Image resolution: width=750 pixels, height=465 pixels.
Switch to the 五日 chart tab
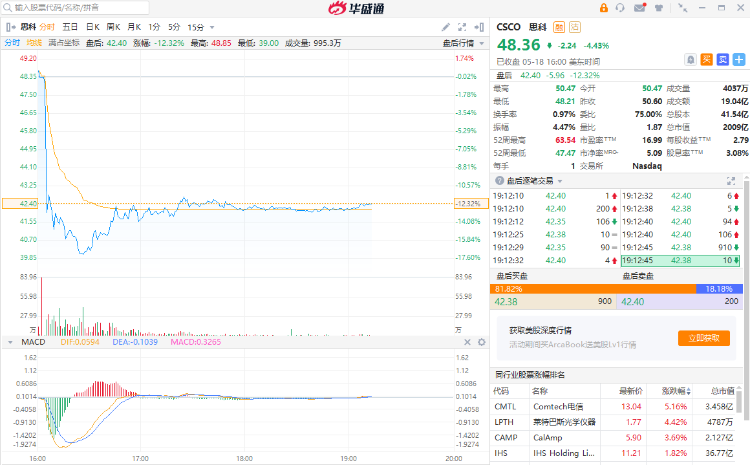(70, 27)
